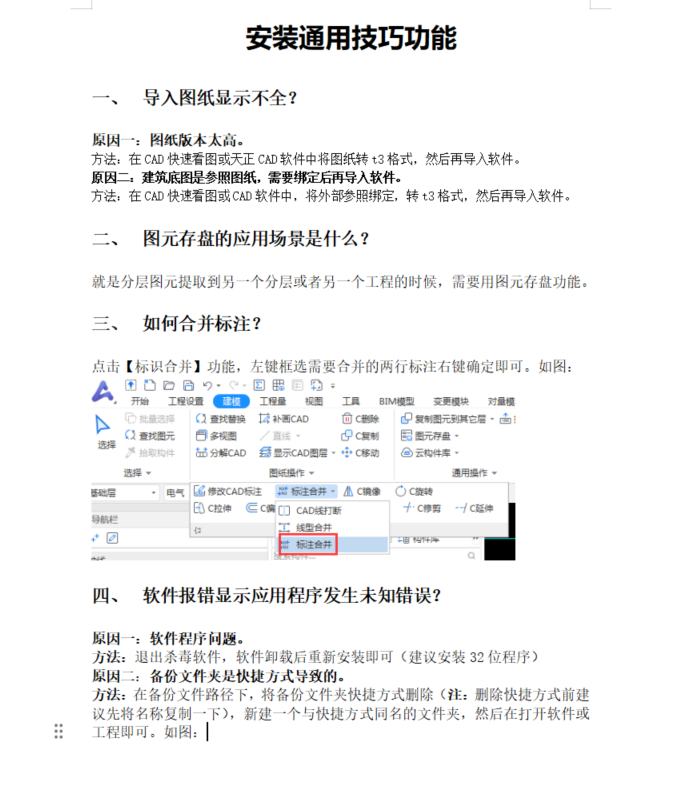The width and height of the screenshot is (690, 799).
Task: Click the 分解CAD icon
Action: point(201,453)
